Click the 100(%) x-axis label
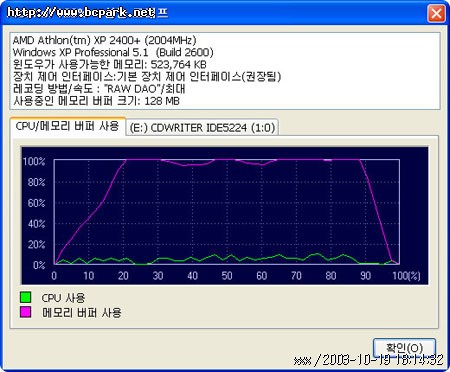The height and width of the screenshot is (372, 450). [x=406, y=276]
